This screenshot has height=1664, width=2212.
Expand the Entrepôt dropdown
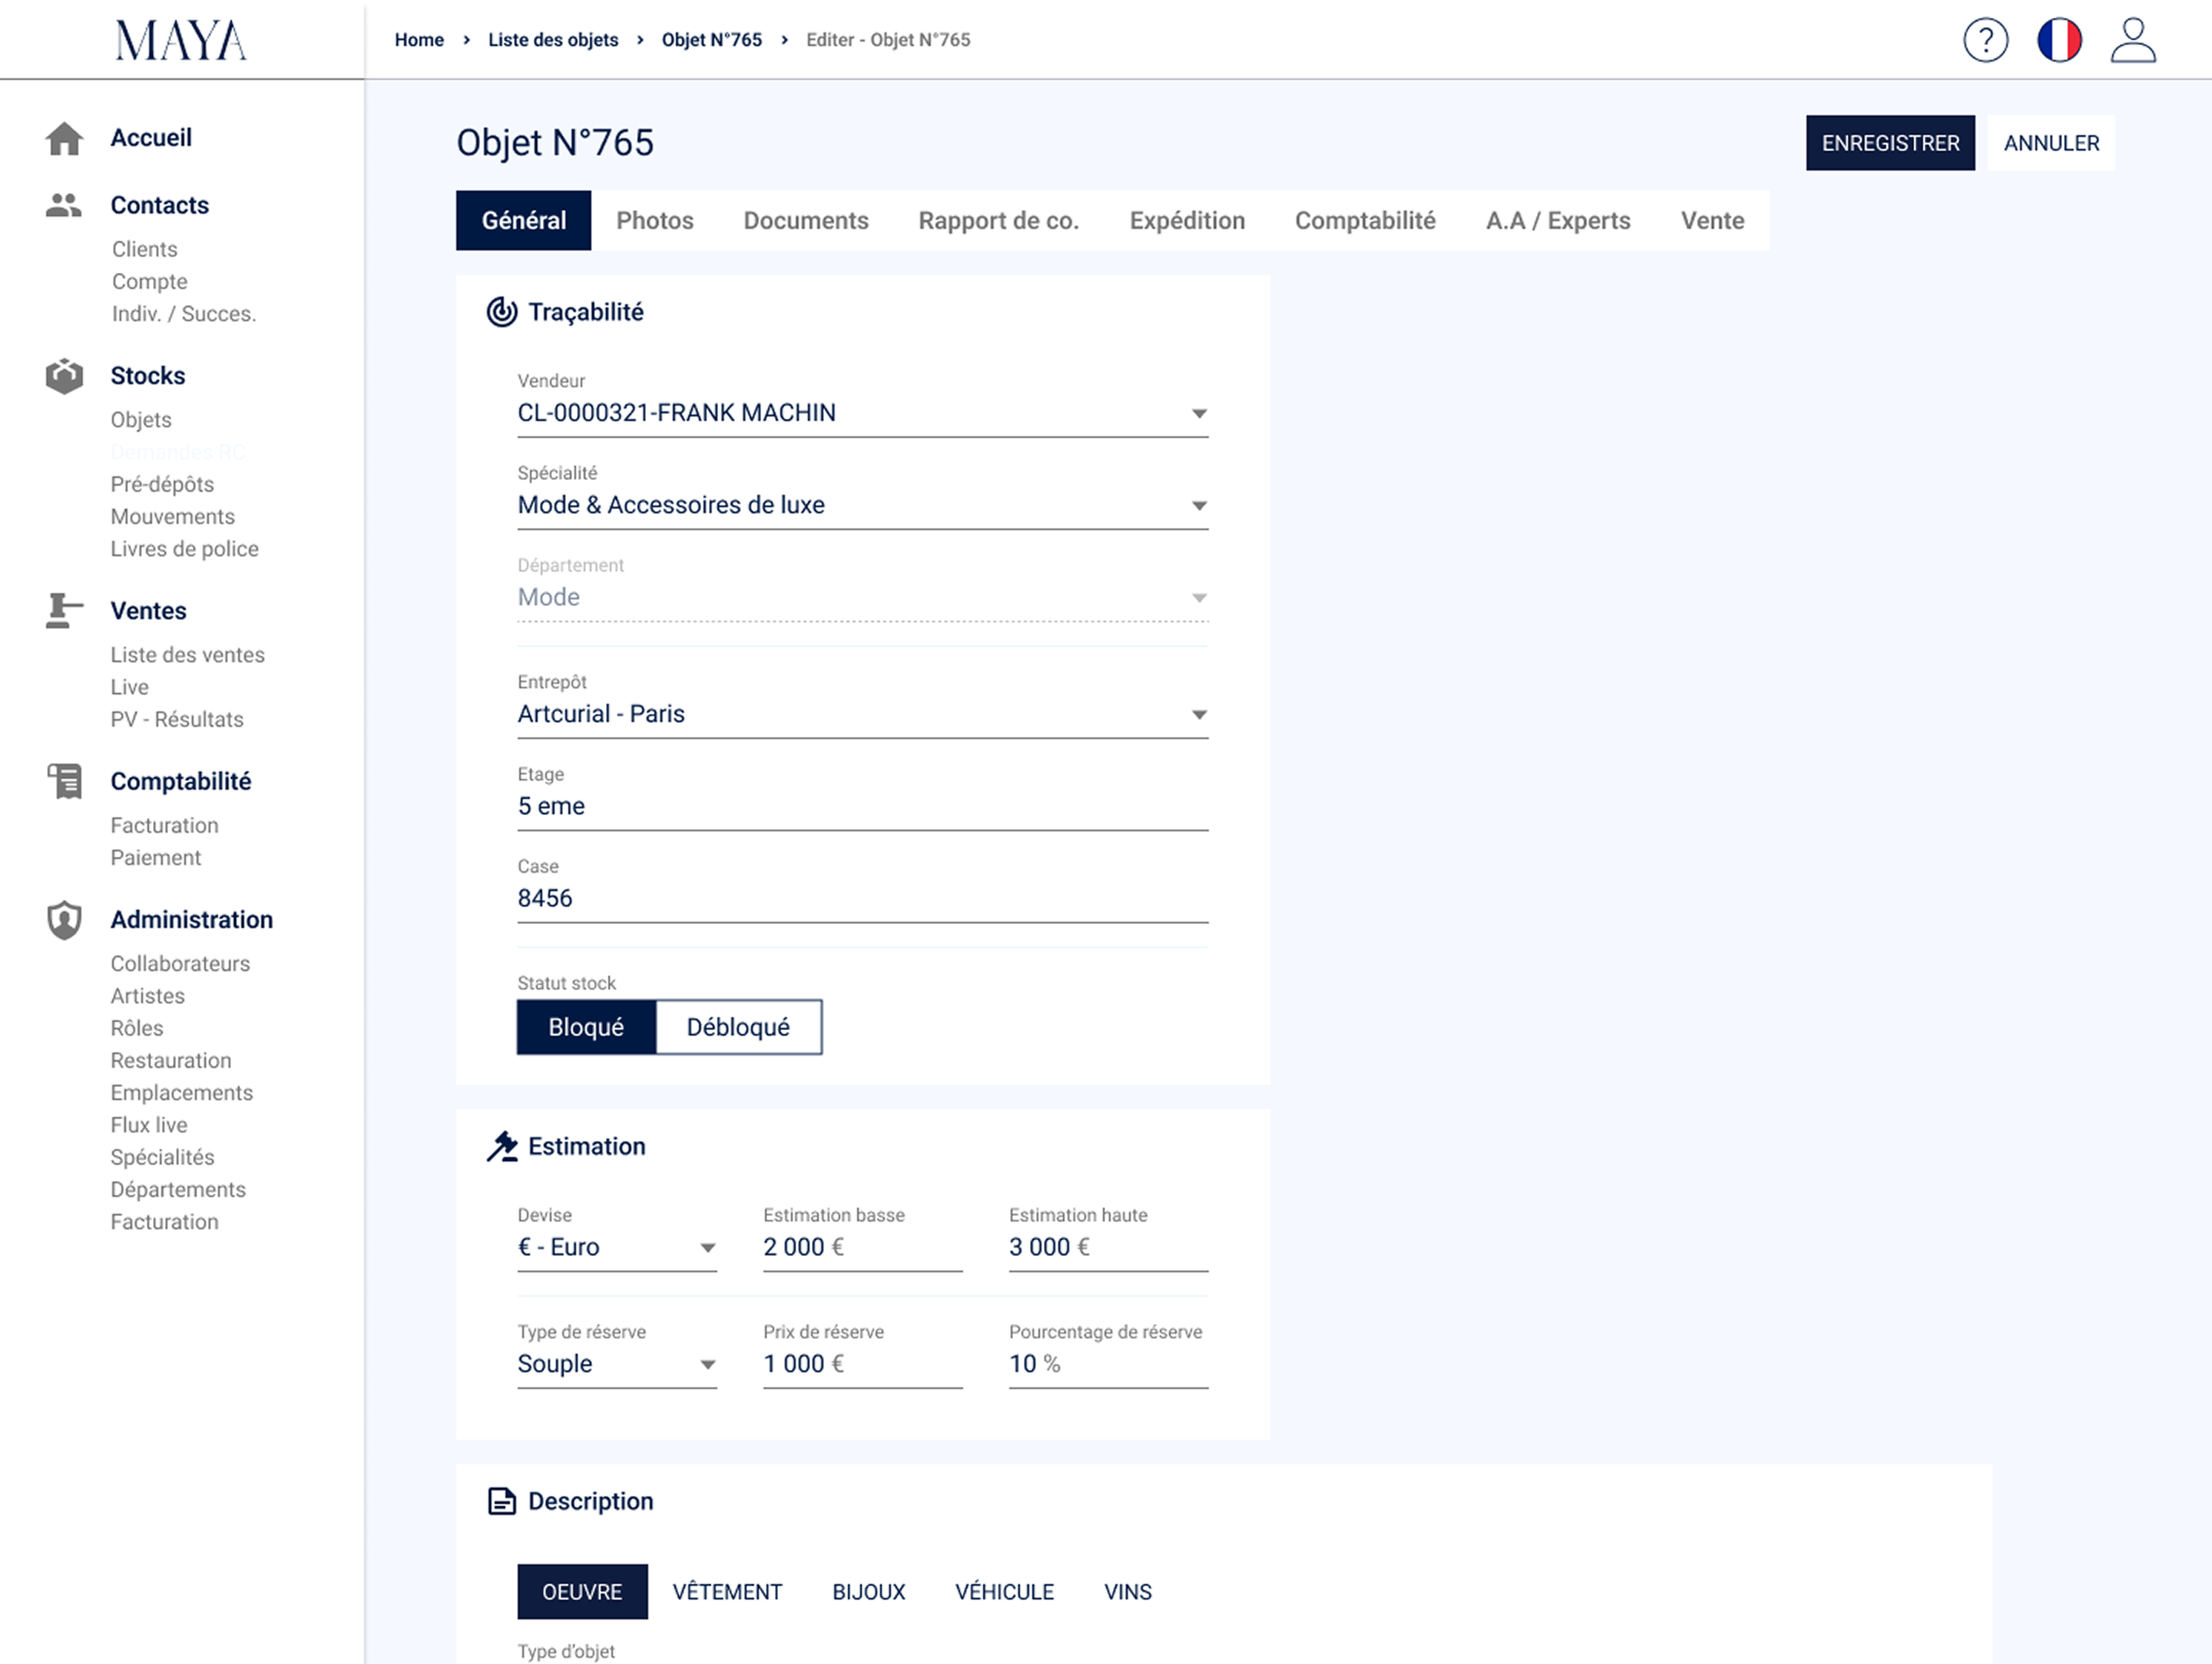tap(862, 714)
